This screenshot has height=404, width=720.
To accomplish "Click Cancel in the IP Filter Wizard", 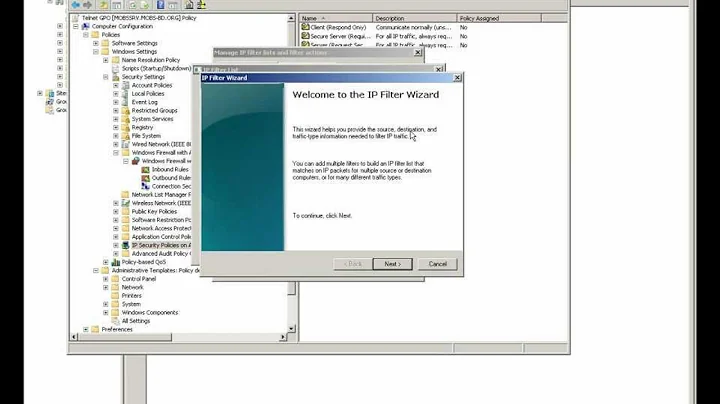I will tap(438, 264).
